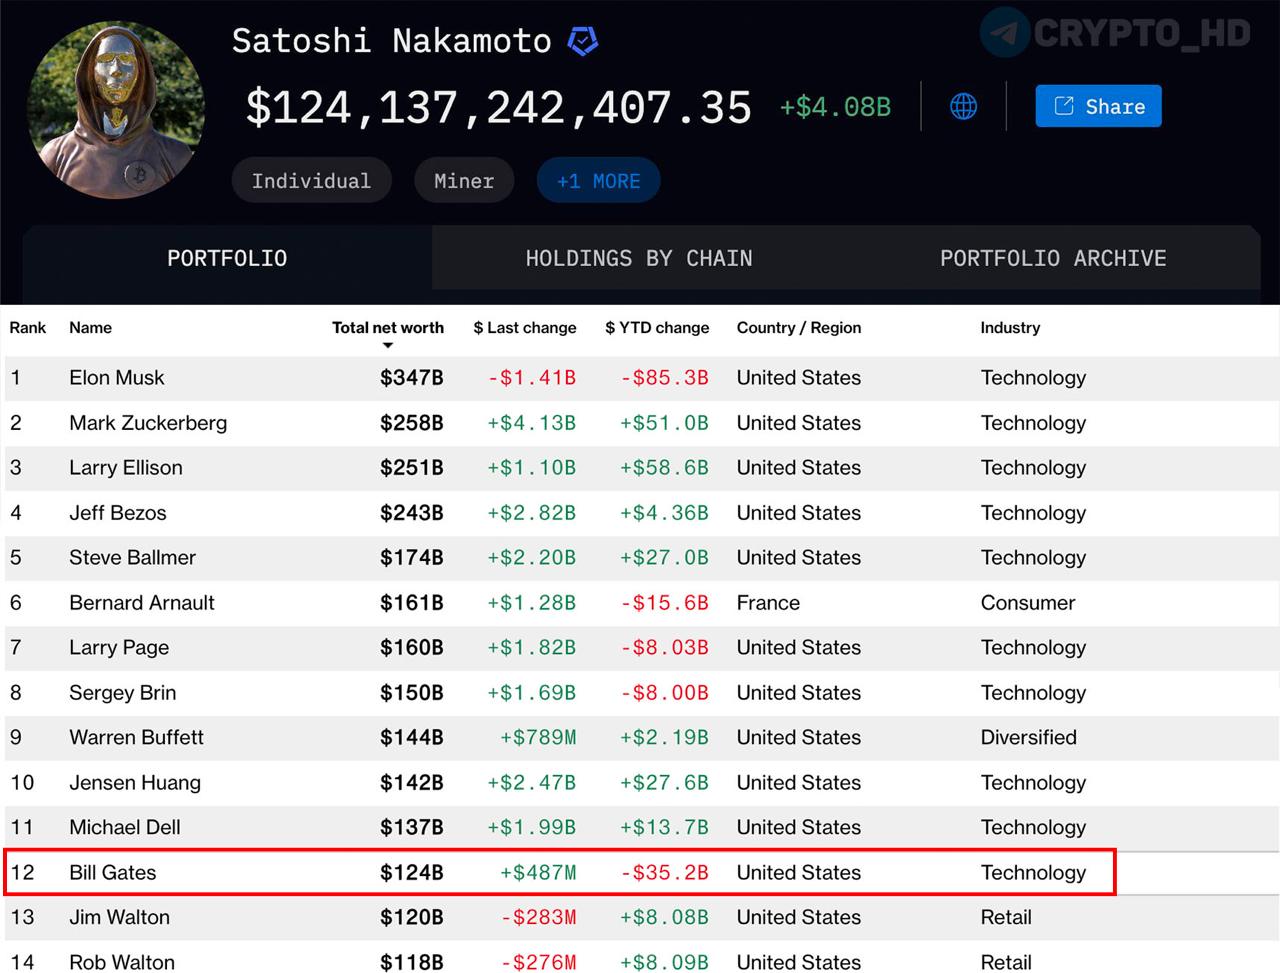Click Diversified in Warren Buffett's row
Viewport: 1280px width, 973px height.
tap(1029, 738)
